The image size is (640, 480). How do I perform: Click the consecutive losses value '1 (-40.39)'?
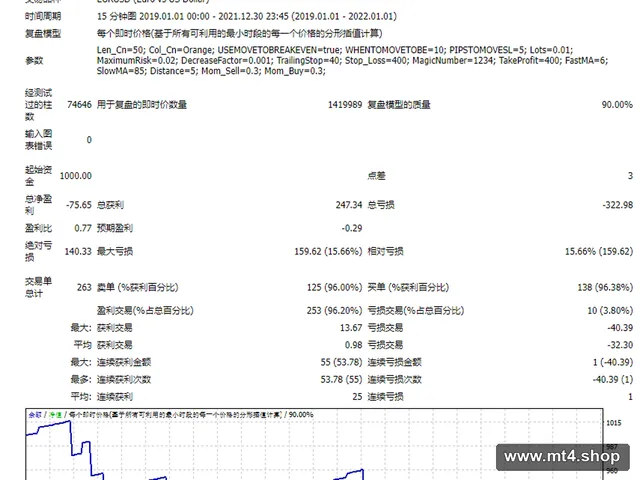tap(613, 362)
